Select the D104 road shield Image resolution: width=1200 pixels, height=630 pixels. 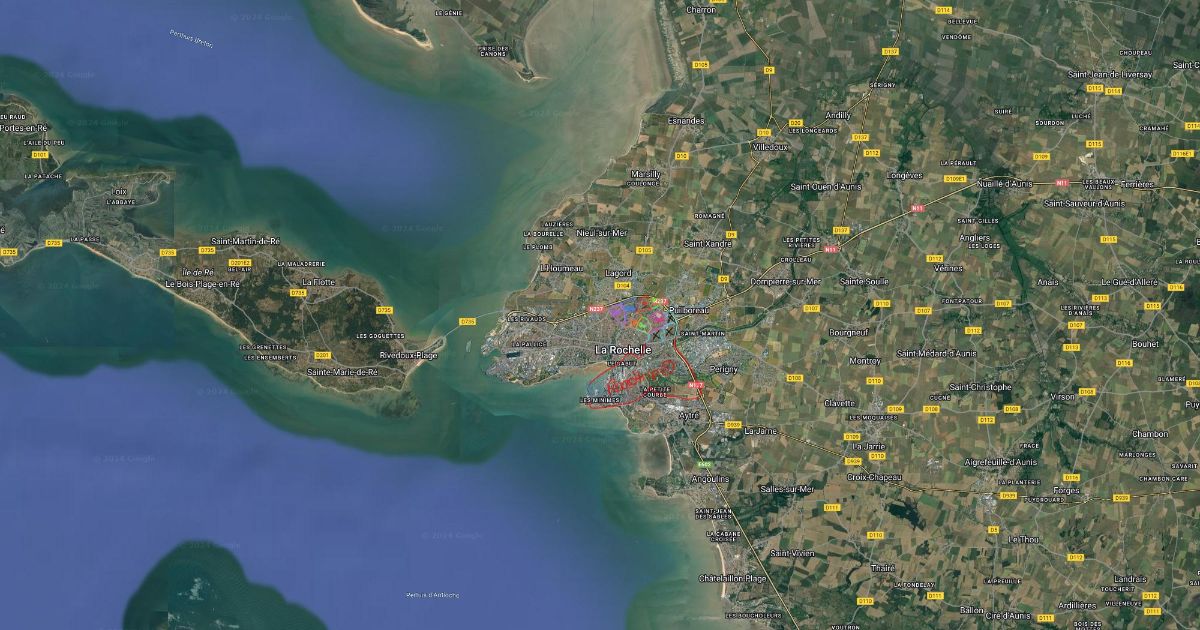624,285
